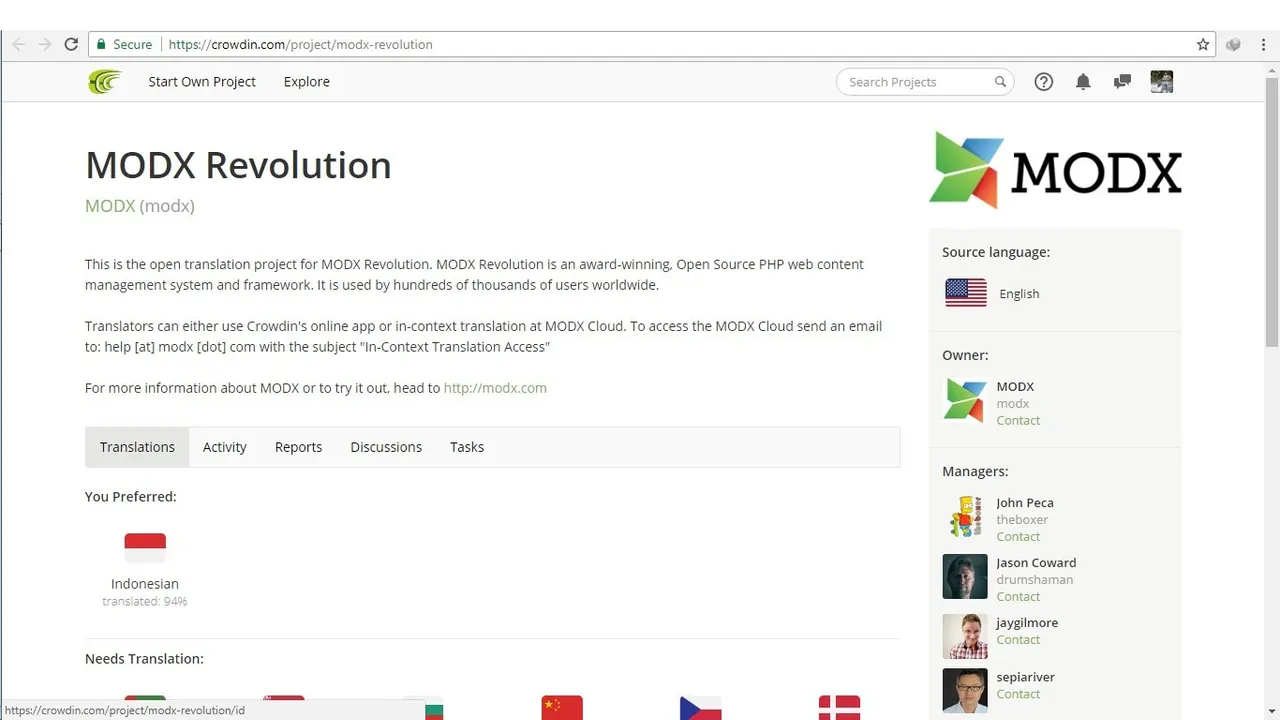Screen dimensions: 1280x720
Task: Open the Tasks tab
Action: point(467,447)
